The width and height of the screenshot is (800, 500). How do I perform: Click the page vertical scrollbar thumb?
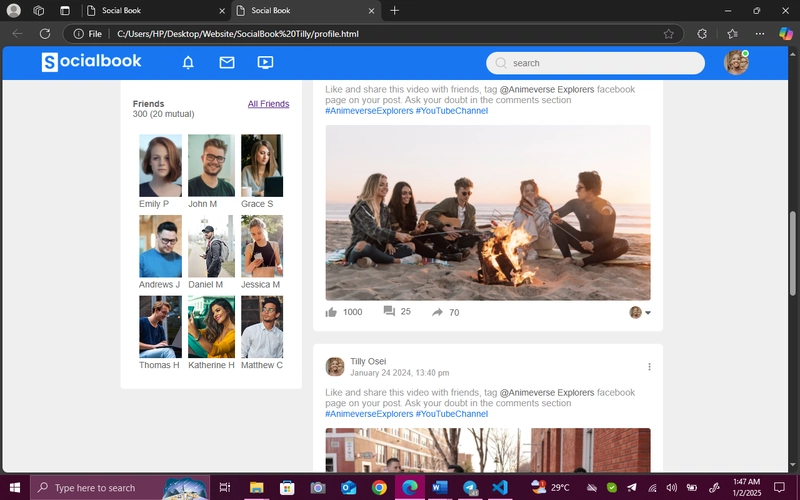click(792, 253)
